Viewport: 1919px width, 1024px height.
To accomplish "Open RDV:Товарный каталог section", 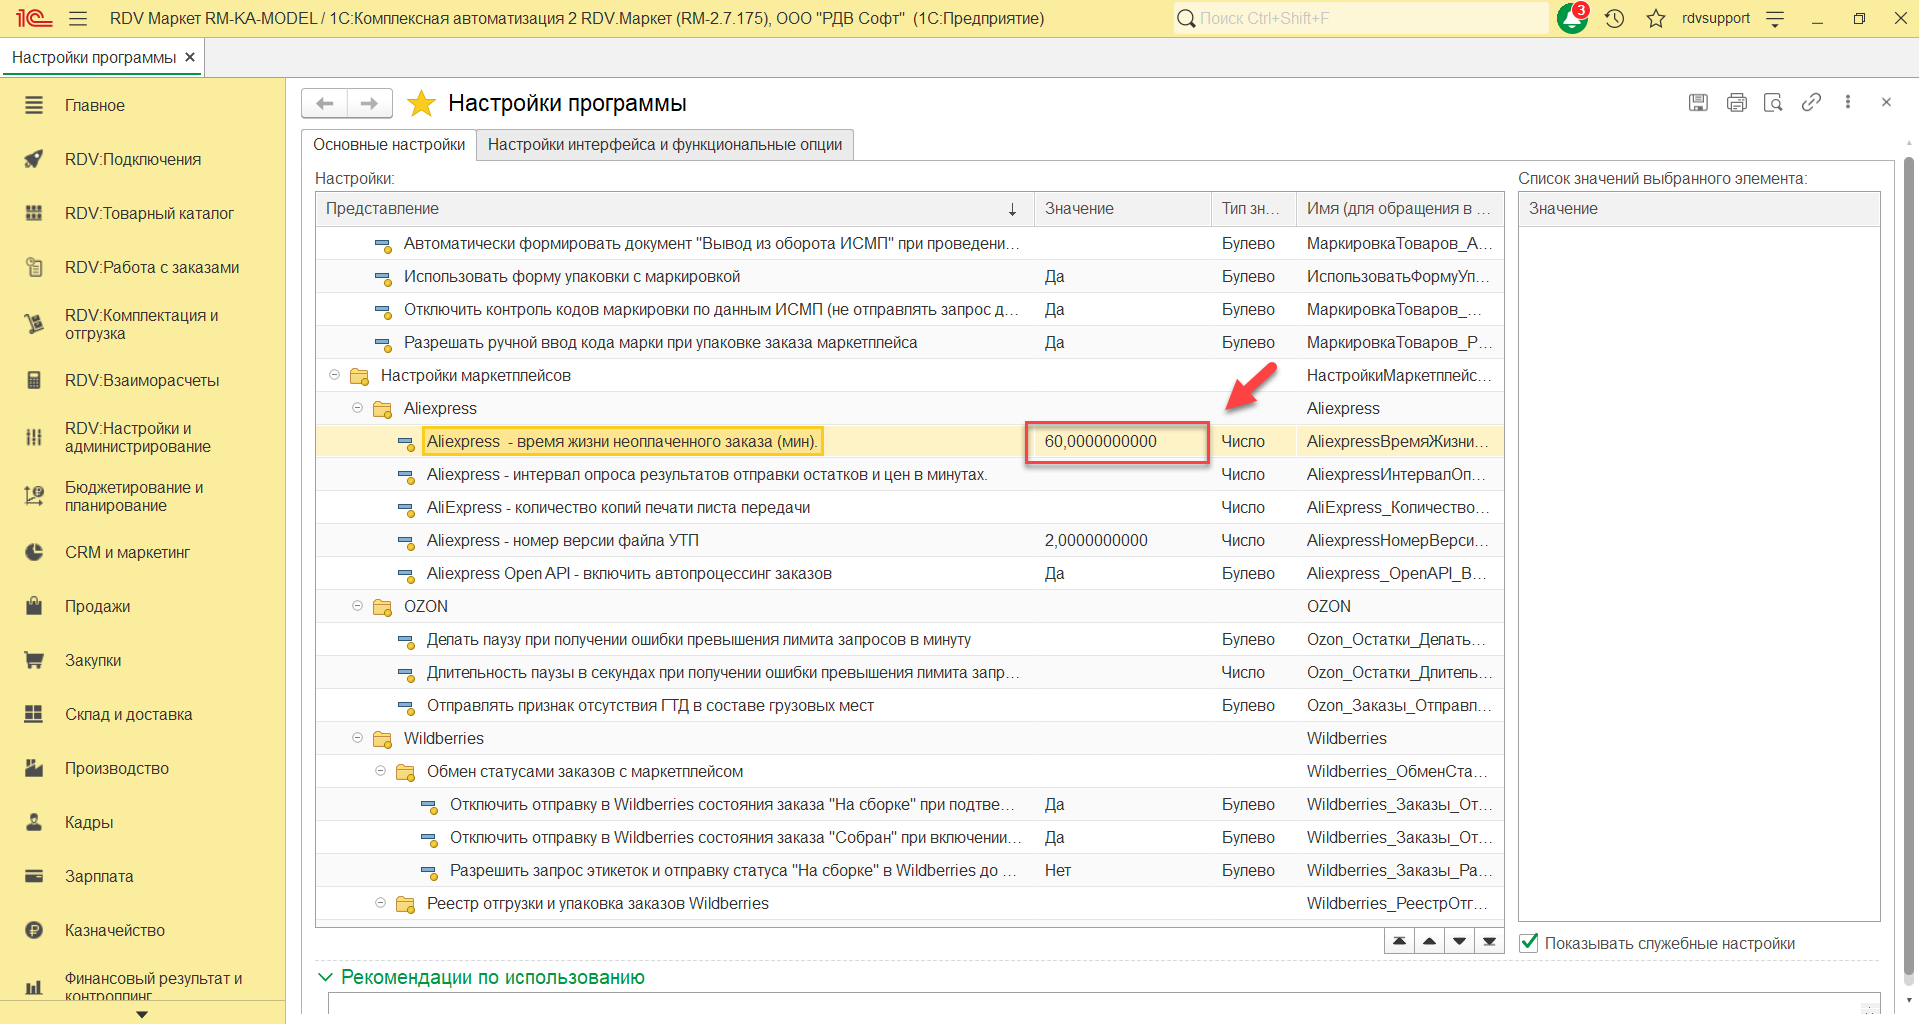I will tap(149, 213).
